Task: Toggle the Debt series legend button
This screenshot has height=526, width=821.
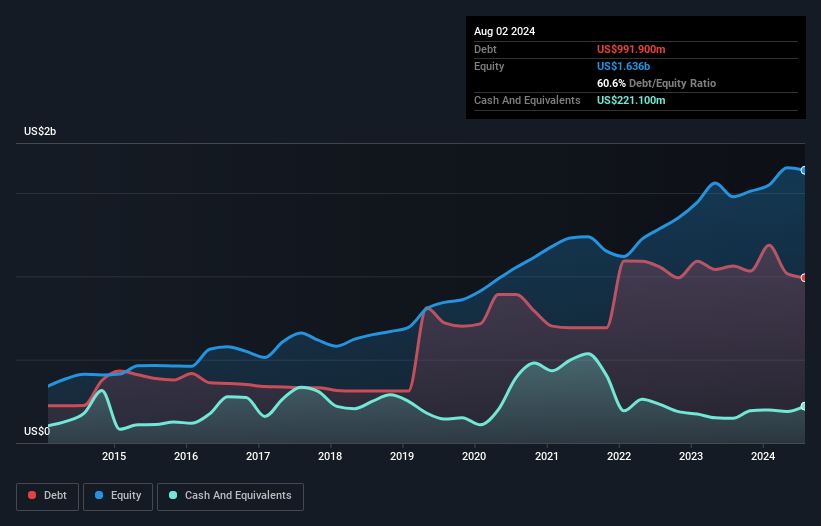Action: pyautogui.click(x=47, y=496)
